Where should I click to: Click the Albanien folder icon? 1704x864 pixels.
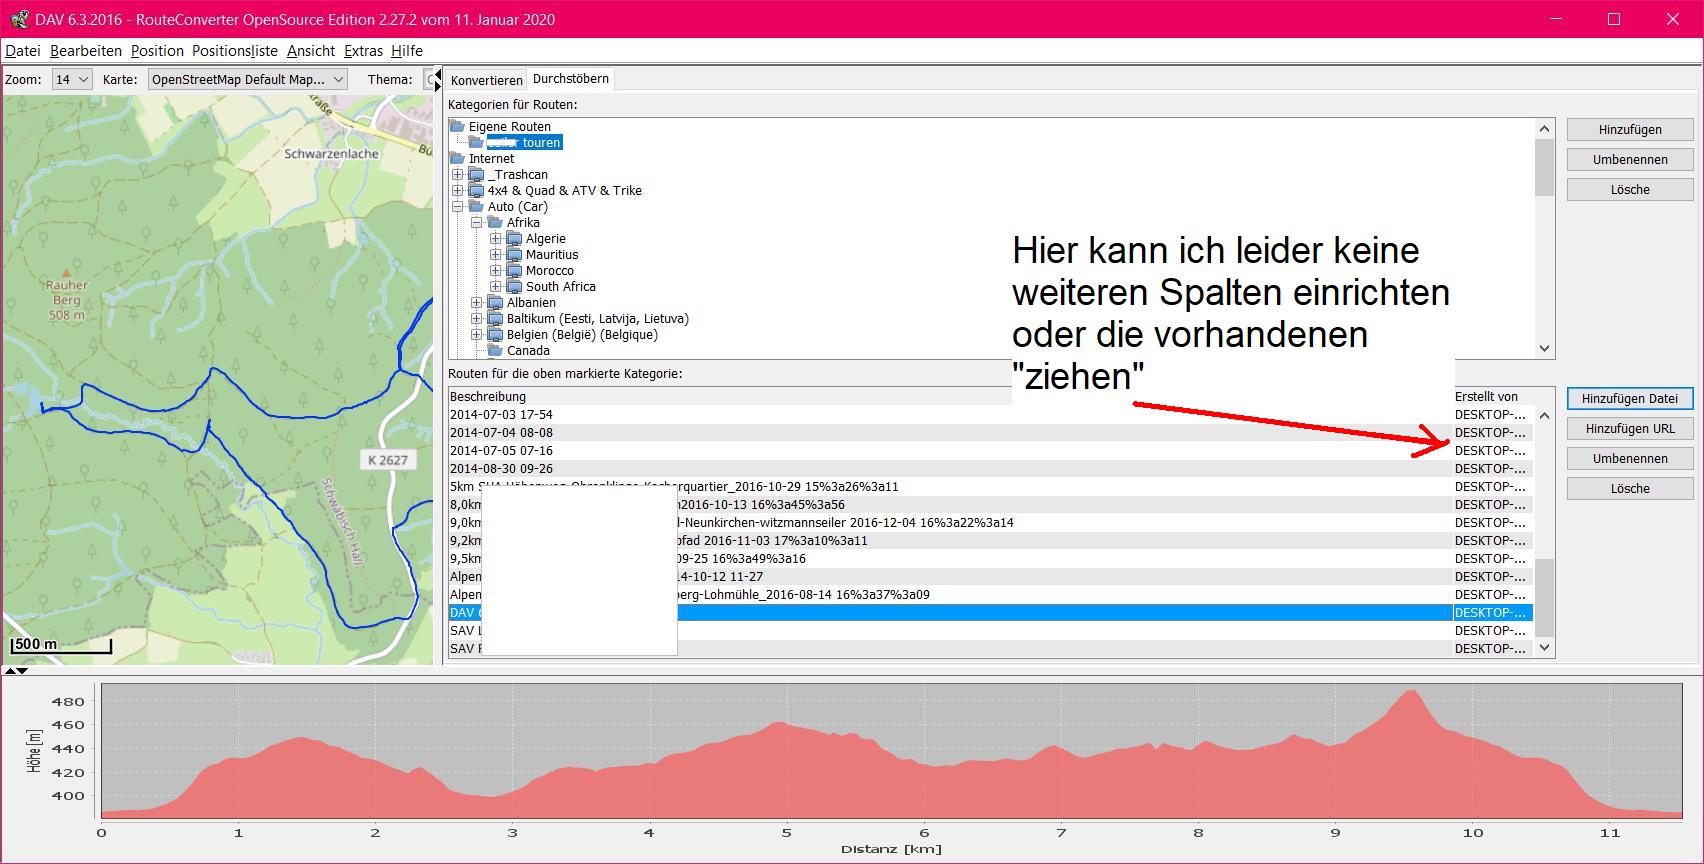point(495,303)
